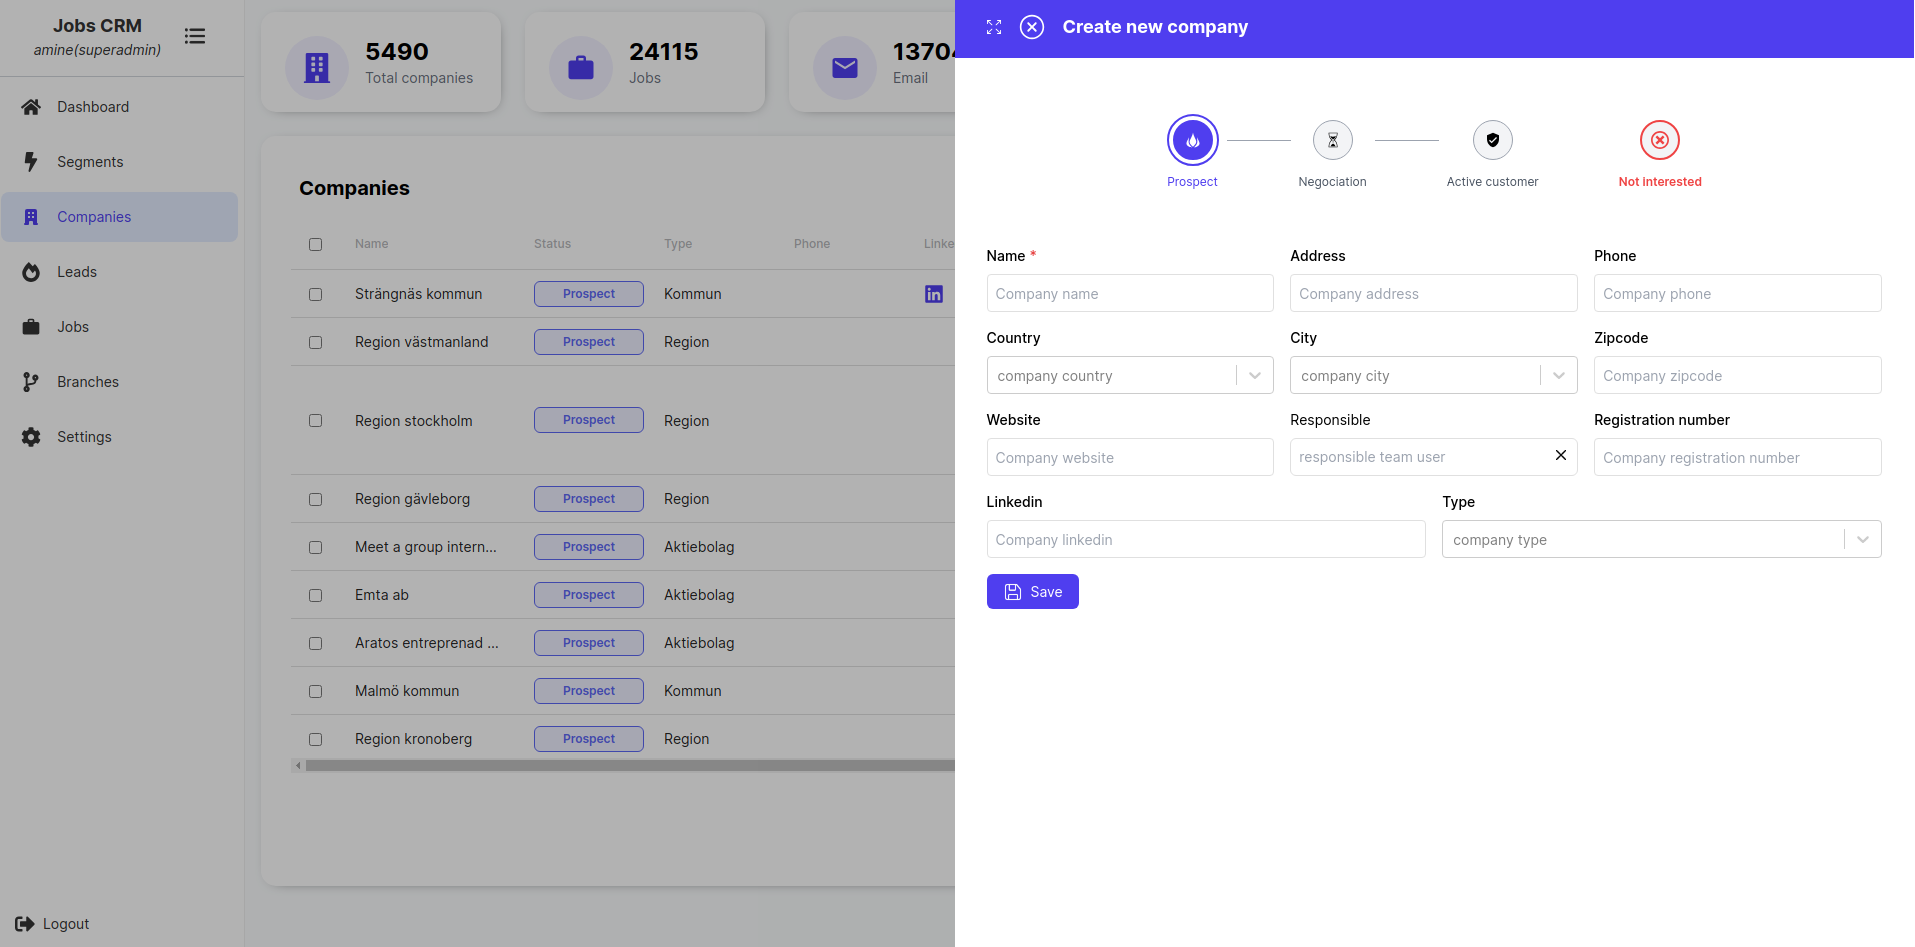Expand the Create new company panel fullscreen
The image size is (1915, 947).
[x=994, y=27]
